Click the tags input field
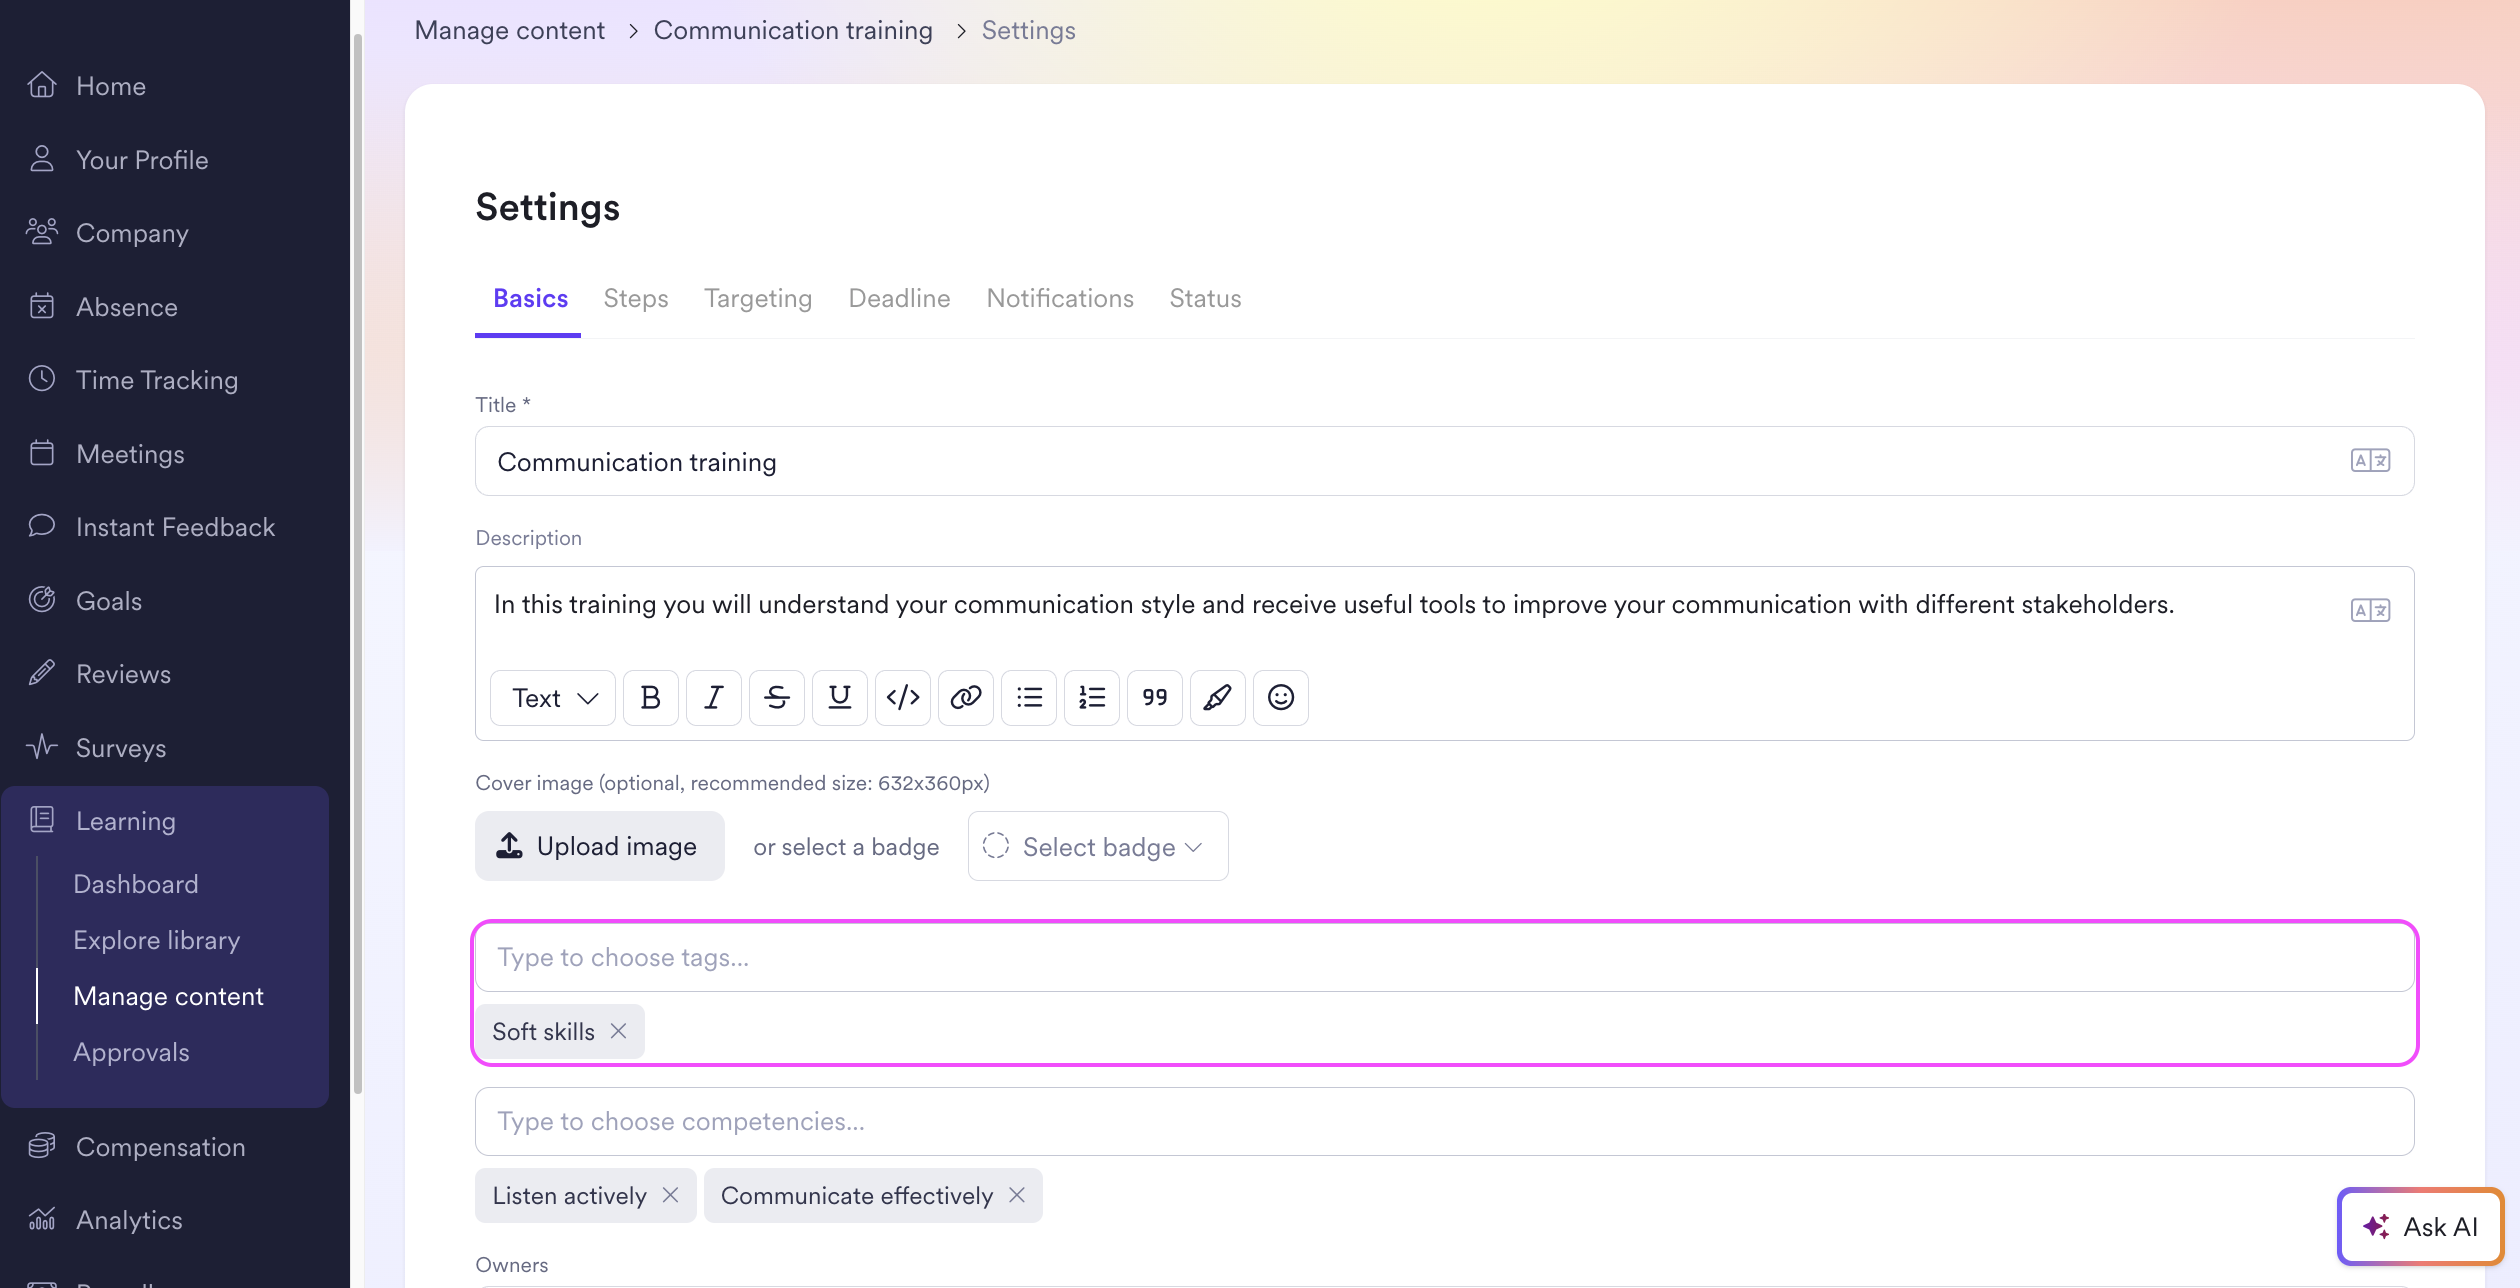 [x=1443, y=957]
